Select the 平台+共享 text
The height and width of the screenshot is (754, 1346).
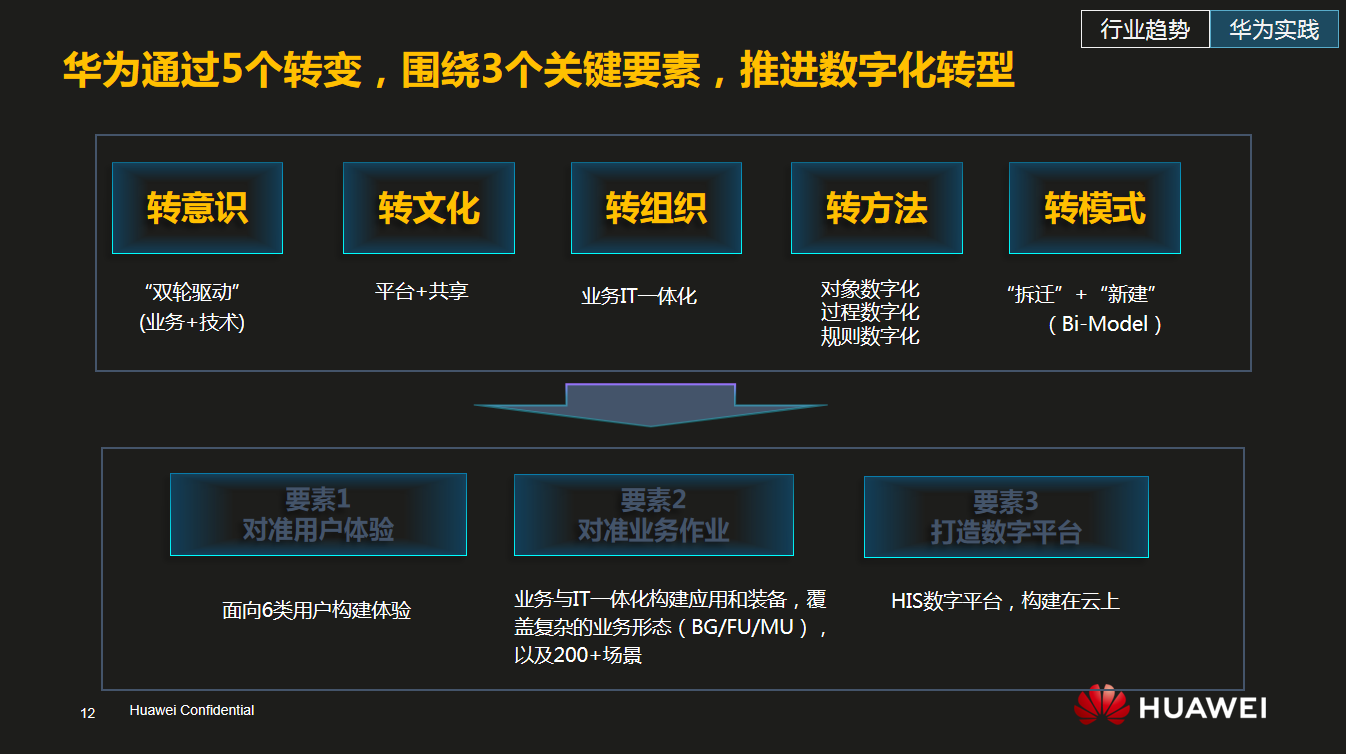pyautogui.click(x=421, y=291)
